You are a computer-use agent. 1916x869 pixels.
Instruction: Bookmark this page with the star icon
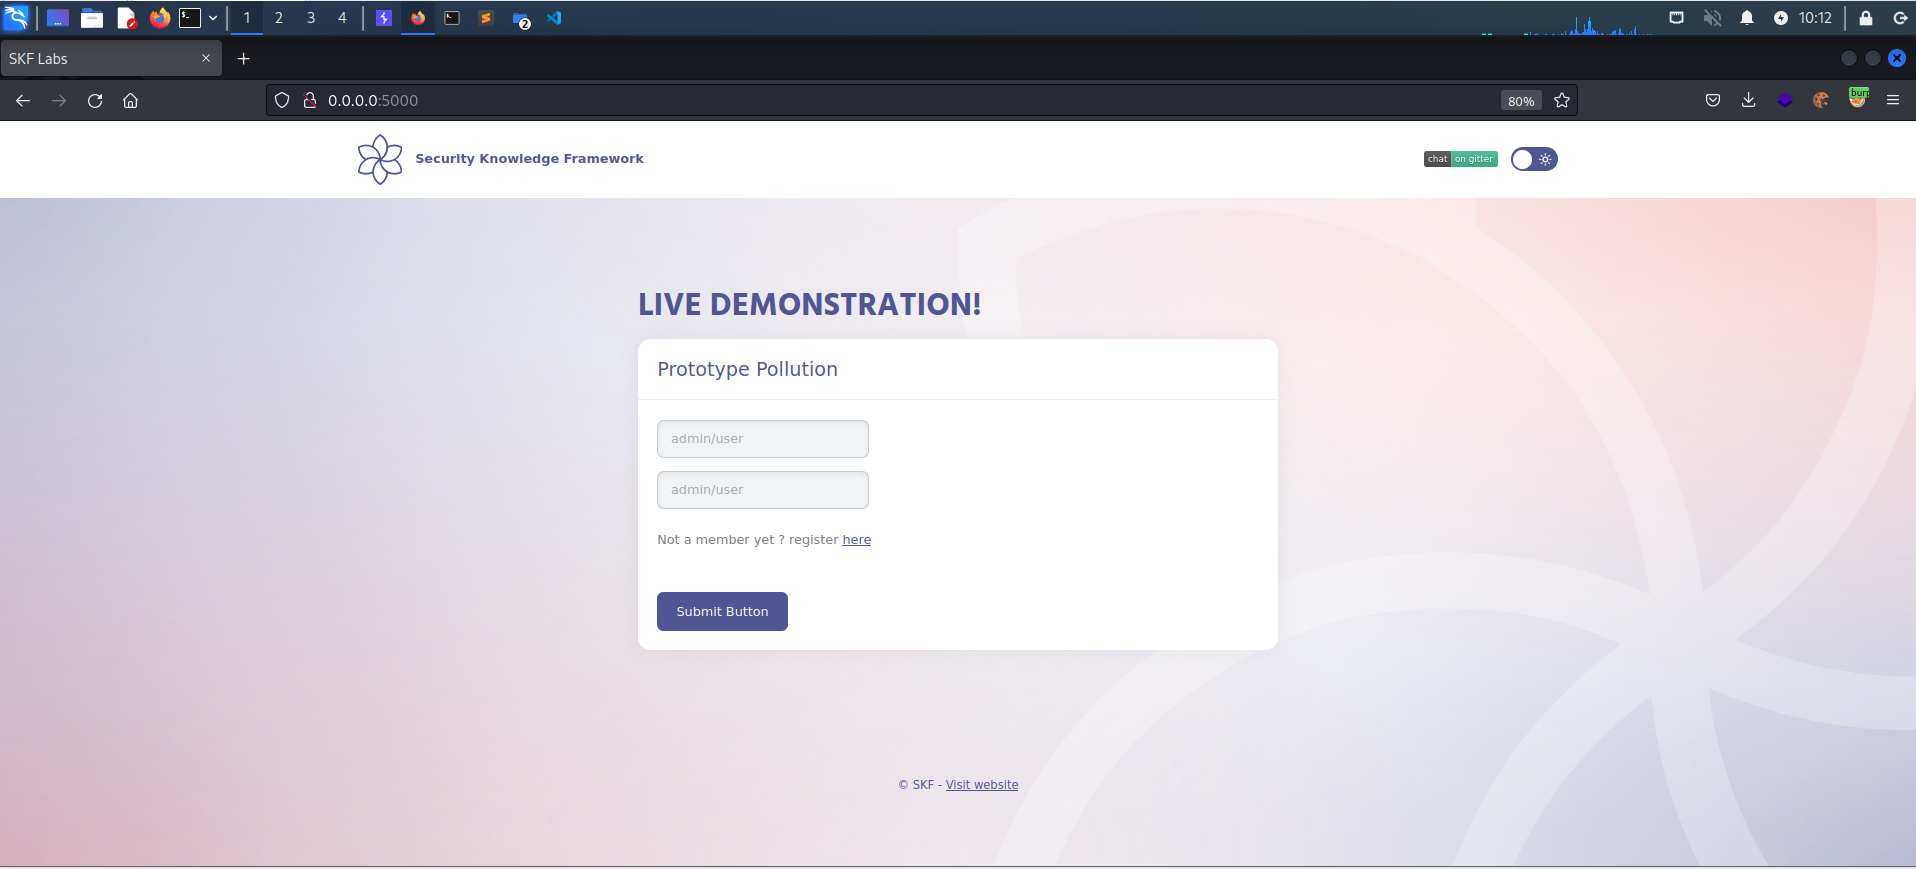[1562, 100]
